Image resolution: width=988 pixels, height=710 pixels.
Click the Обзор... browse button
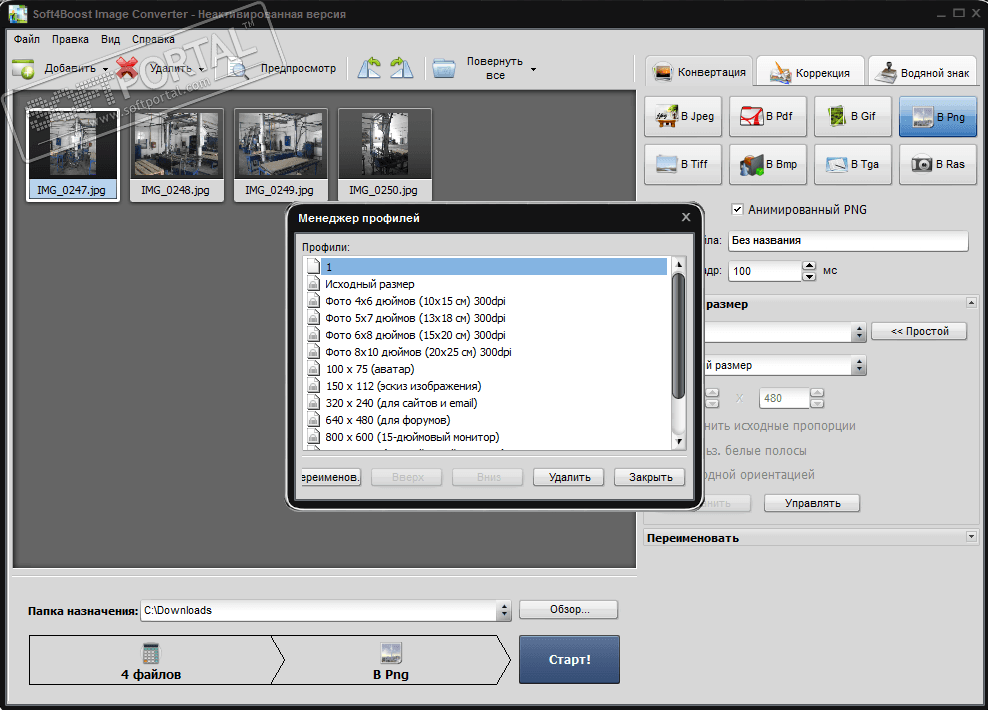pos(568,609)
